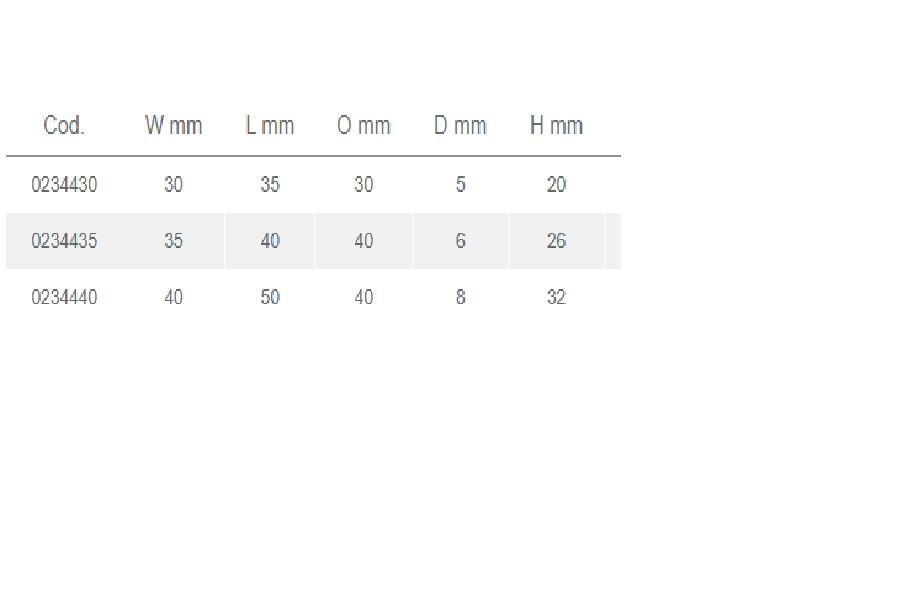Click the O mm column header
Image resolution: width=898 pixels, height=606 pixels.
click(x=364, y=126)
